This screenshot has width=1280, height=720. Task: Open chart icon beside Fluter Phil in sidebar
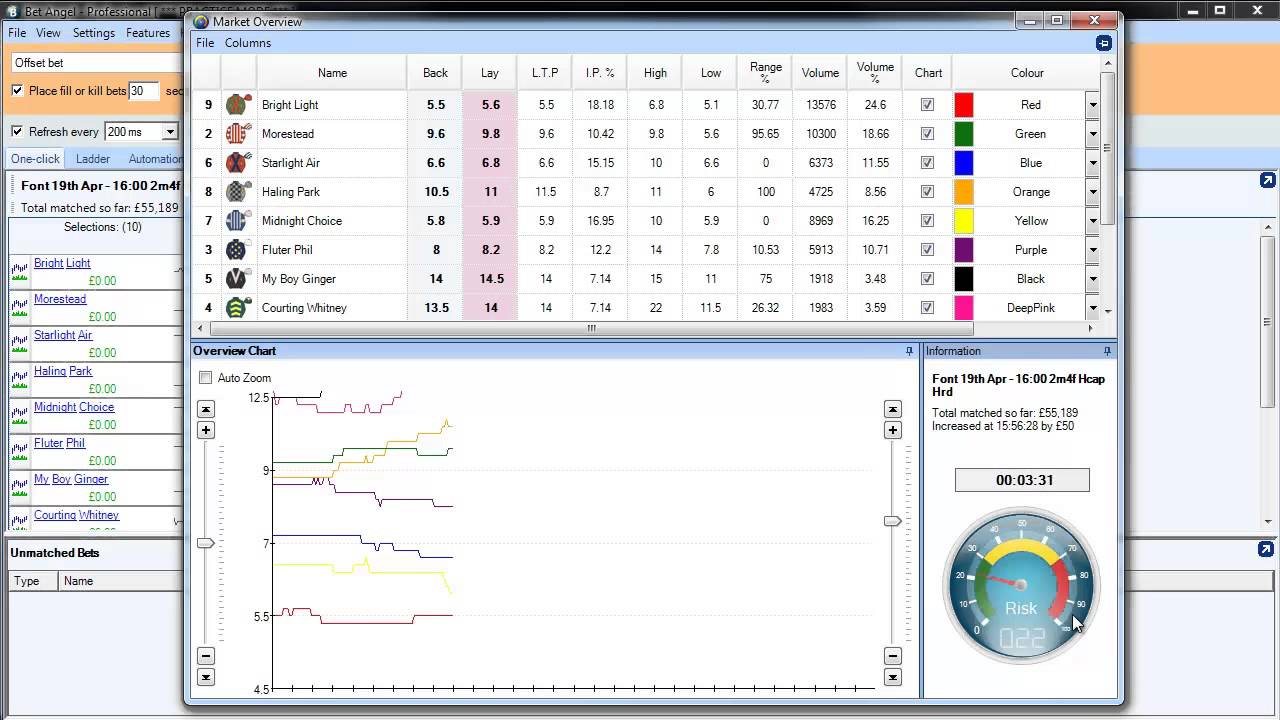coord(19,451)
